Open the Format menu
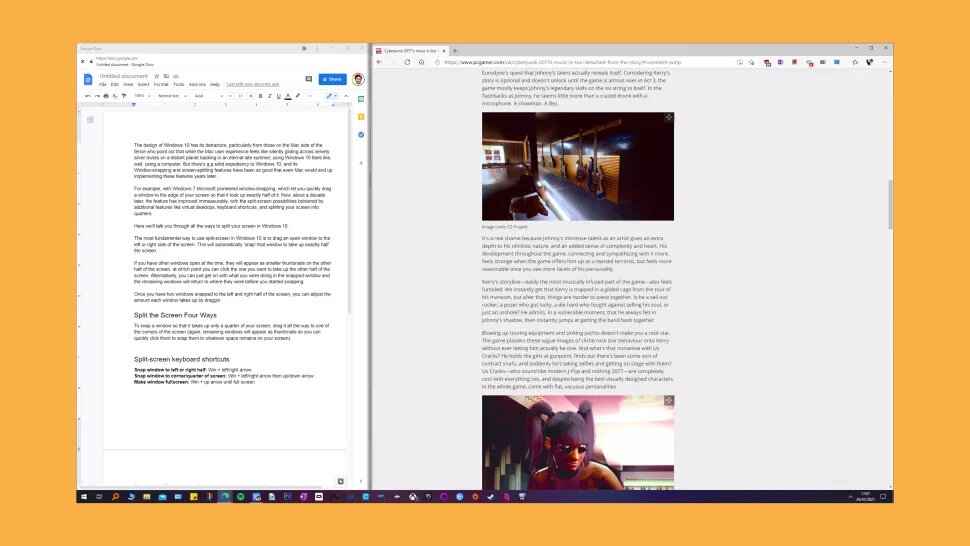This screenshot has width=970, height=546. [160, 84]
